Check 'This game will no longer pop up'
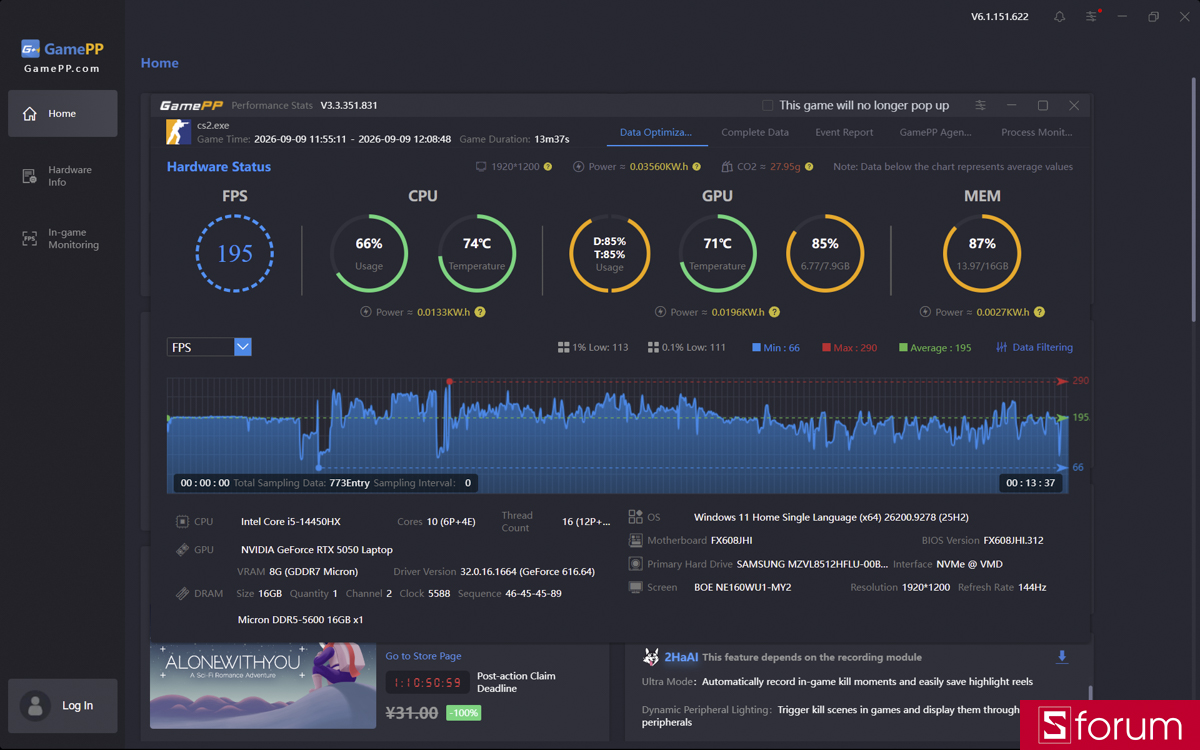 point(768,105)
